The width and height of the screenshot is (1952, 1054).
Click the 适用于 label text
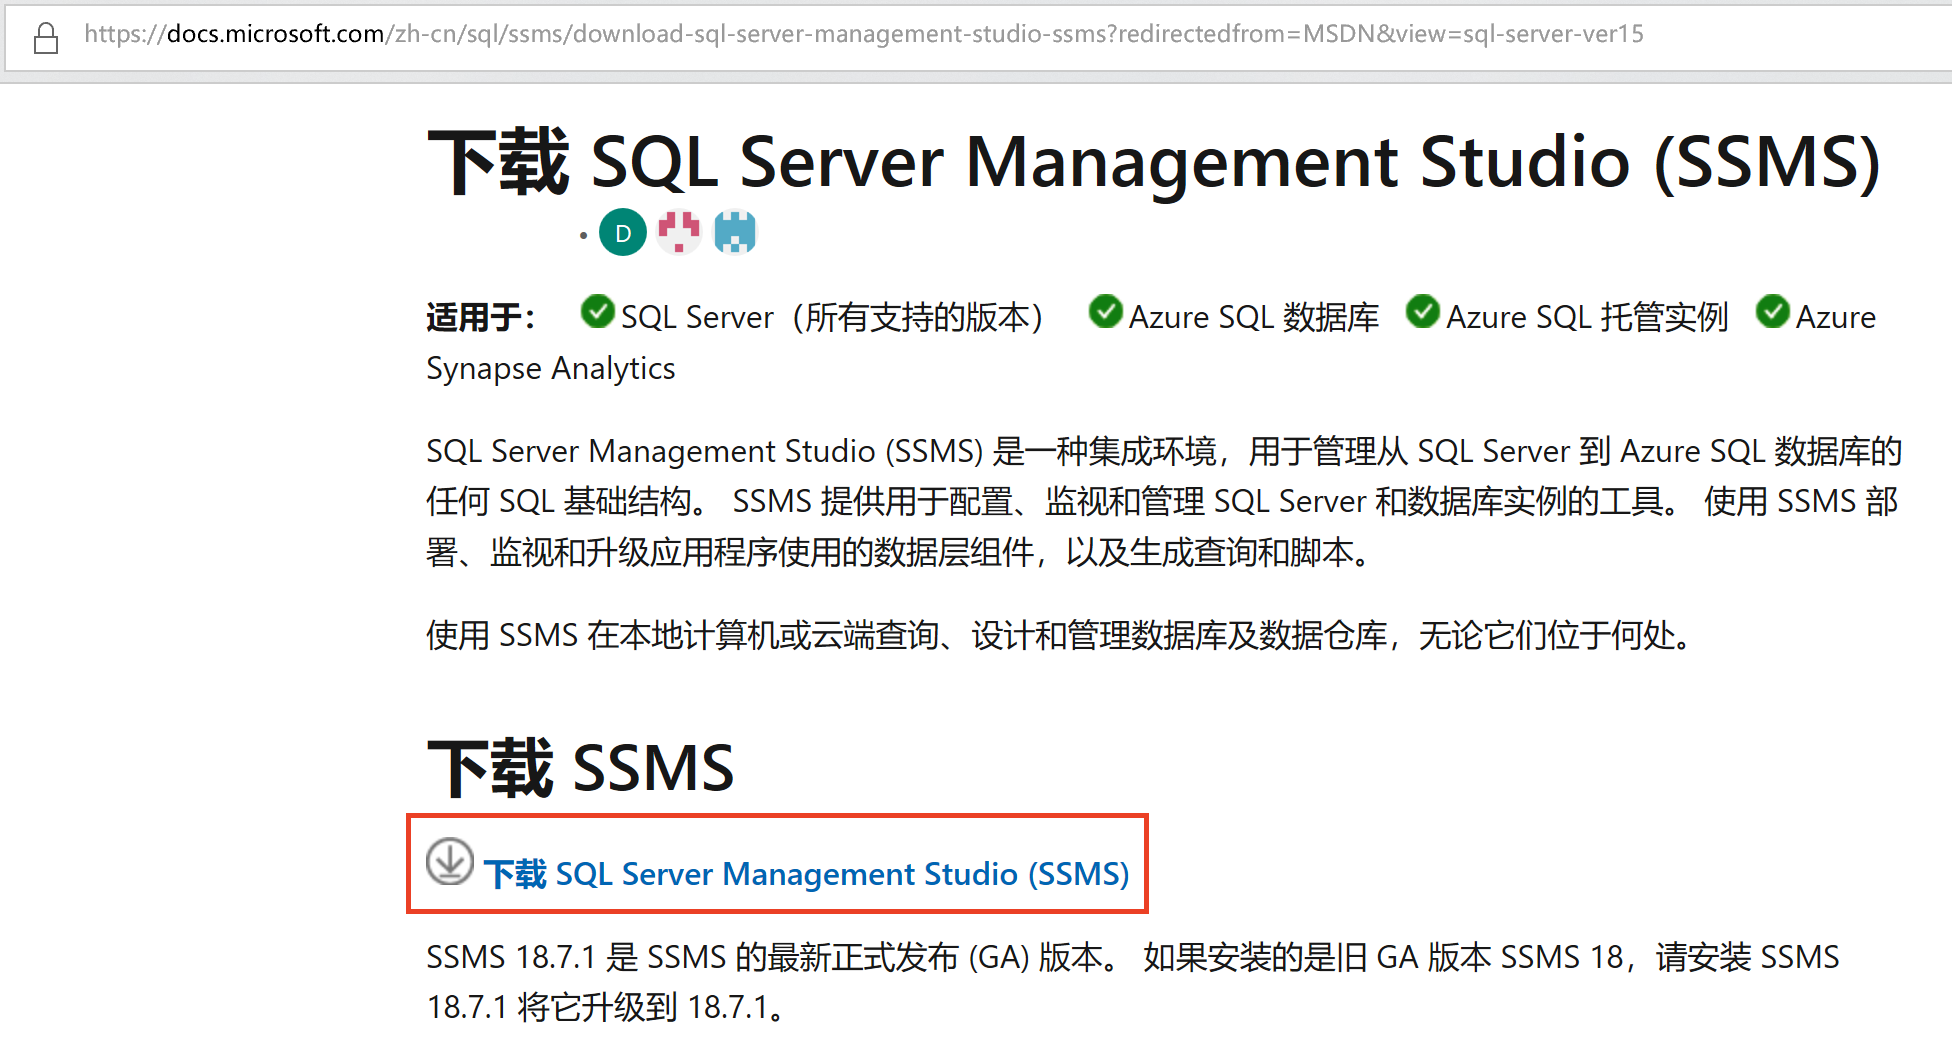479,315
